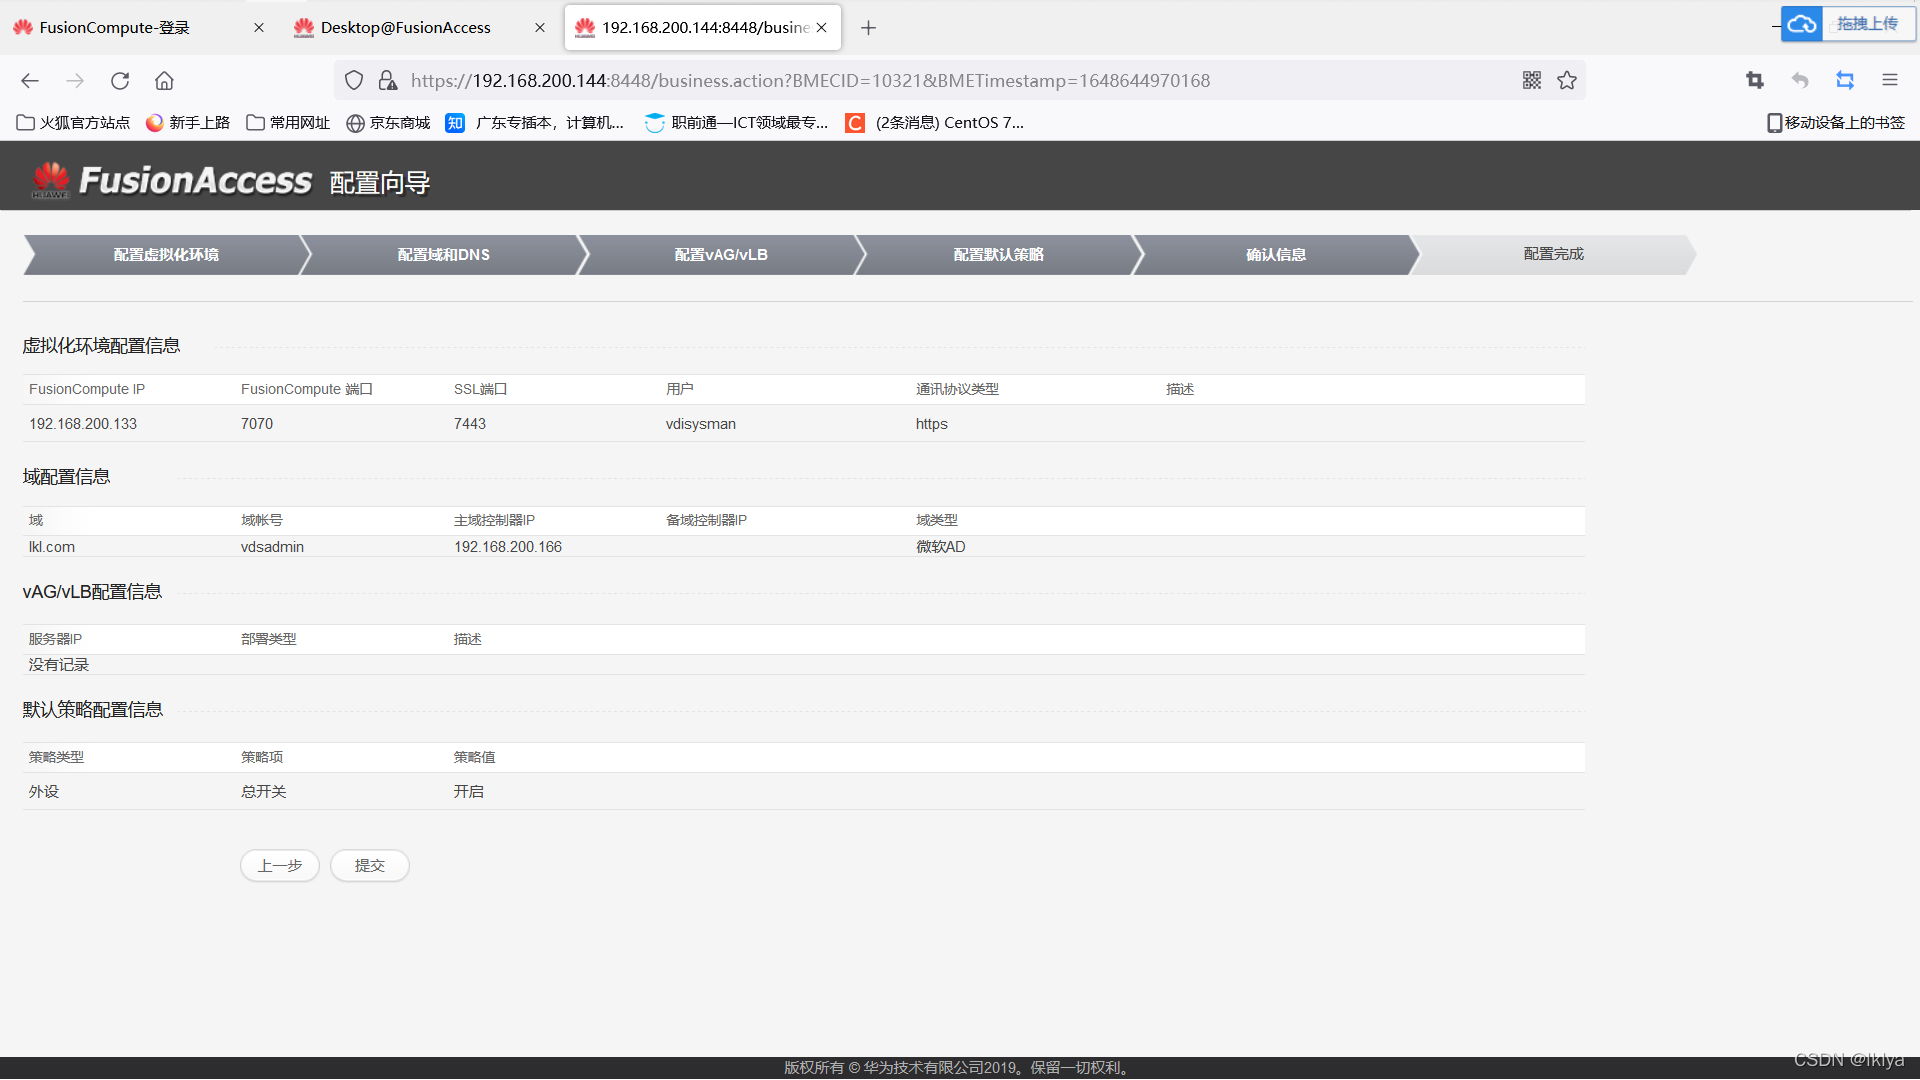Click the screenshot crop icon in toolbar
1920x1080 pixels.
click(x=1755, y=81)
